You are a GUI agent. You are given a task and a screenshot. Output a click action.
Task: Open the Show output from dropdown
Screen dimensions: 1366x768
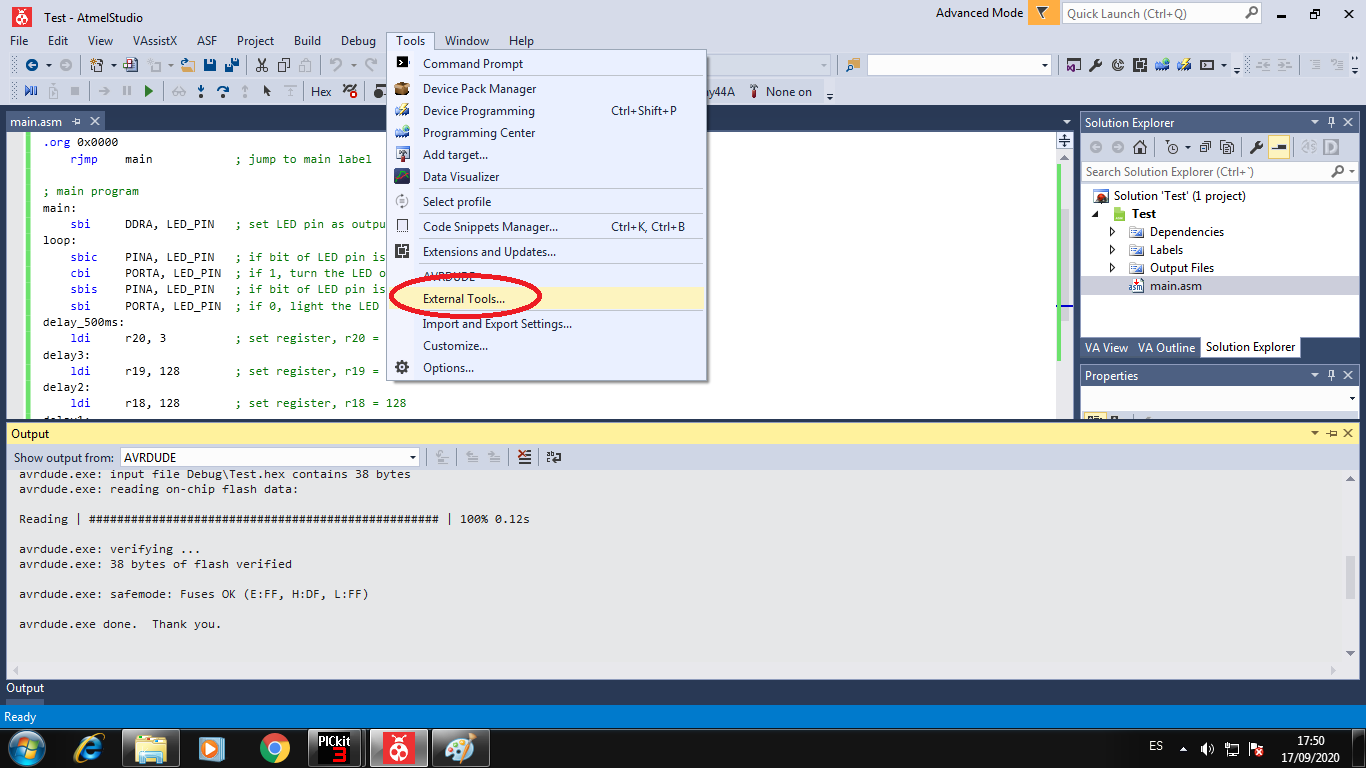tap(413, 457)
